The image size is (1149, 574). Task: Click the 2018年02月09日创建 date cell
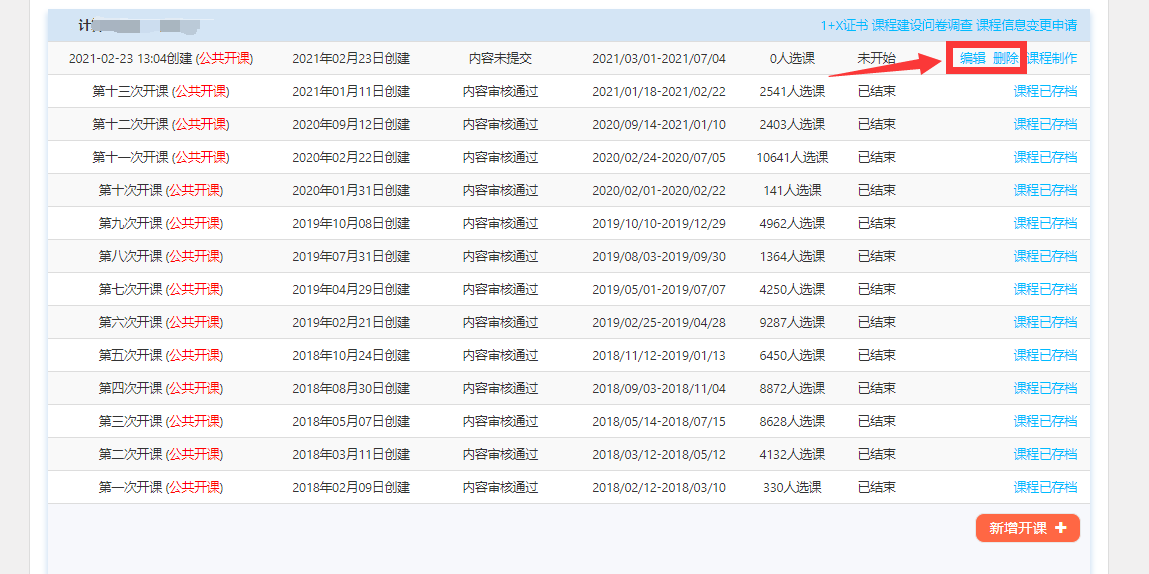pyautogui.click(x=351, y=487)
